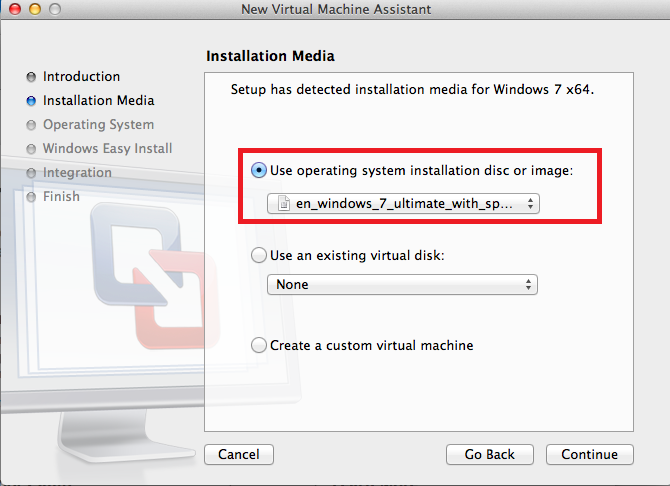Select Use an existing virtual disk option
670x486 pixels.
click(260, 255)
